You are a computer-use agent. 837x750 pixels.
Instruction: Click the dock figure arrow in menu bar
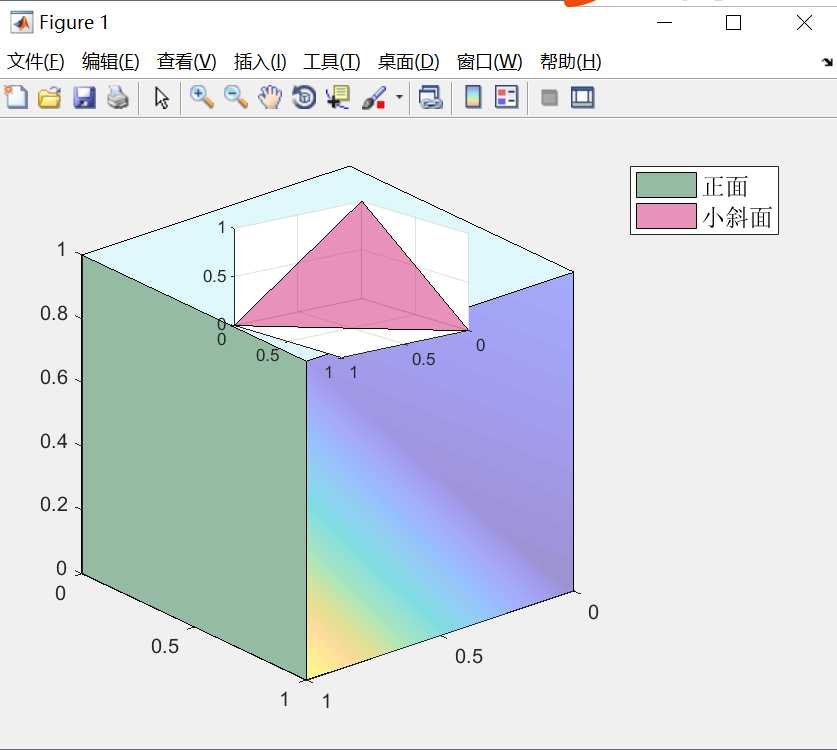827,62
